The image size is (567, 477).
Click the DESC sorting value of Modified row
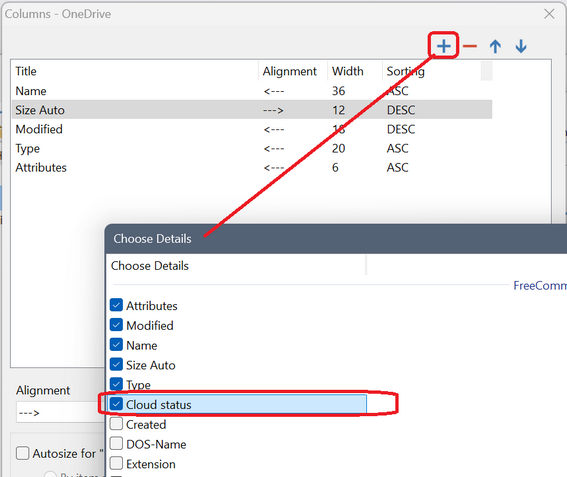[401, 129]
